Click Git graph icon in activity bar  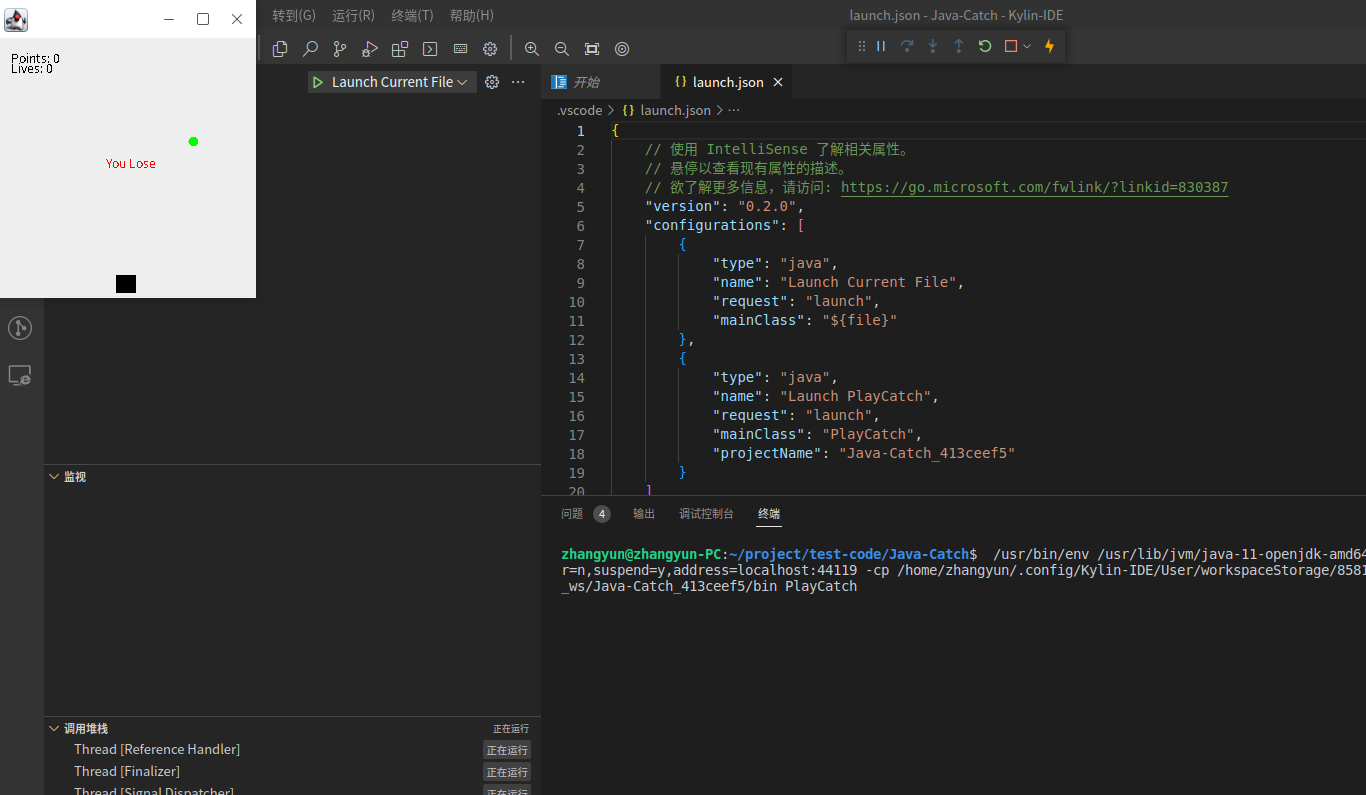point(20,328)
